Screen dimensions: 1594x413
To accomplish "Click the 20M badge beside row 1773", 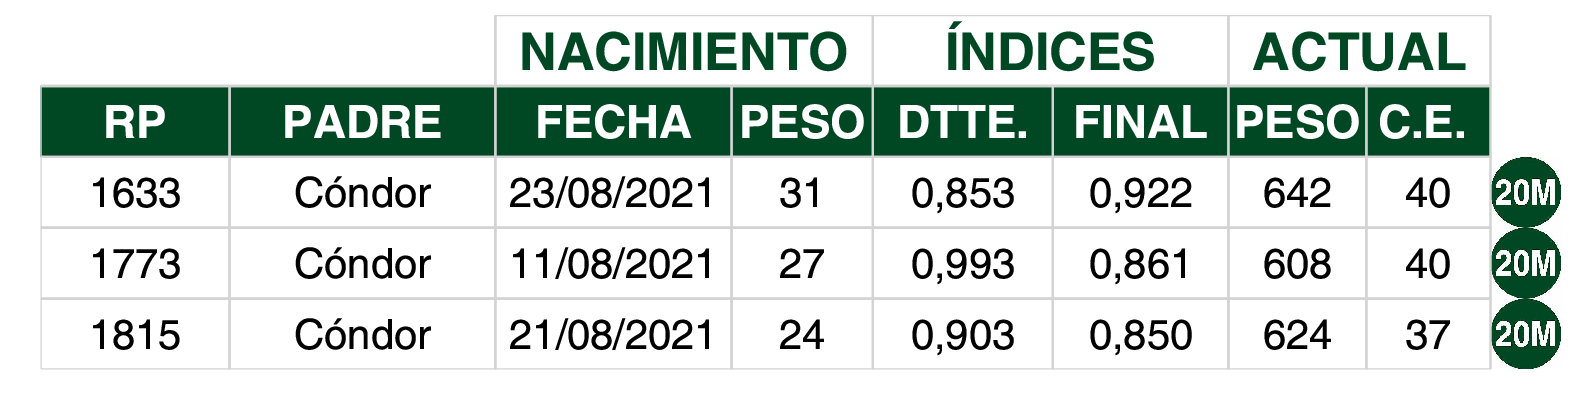I will (1525, 263).
